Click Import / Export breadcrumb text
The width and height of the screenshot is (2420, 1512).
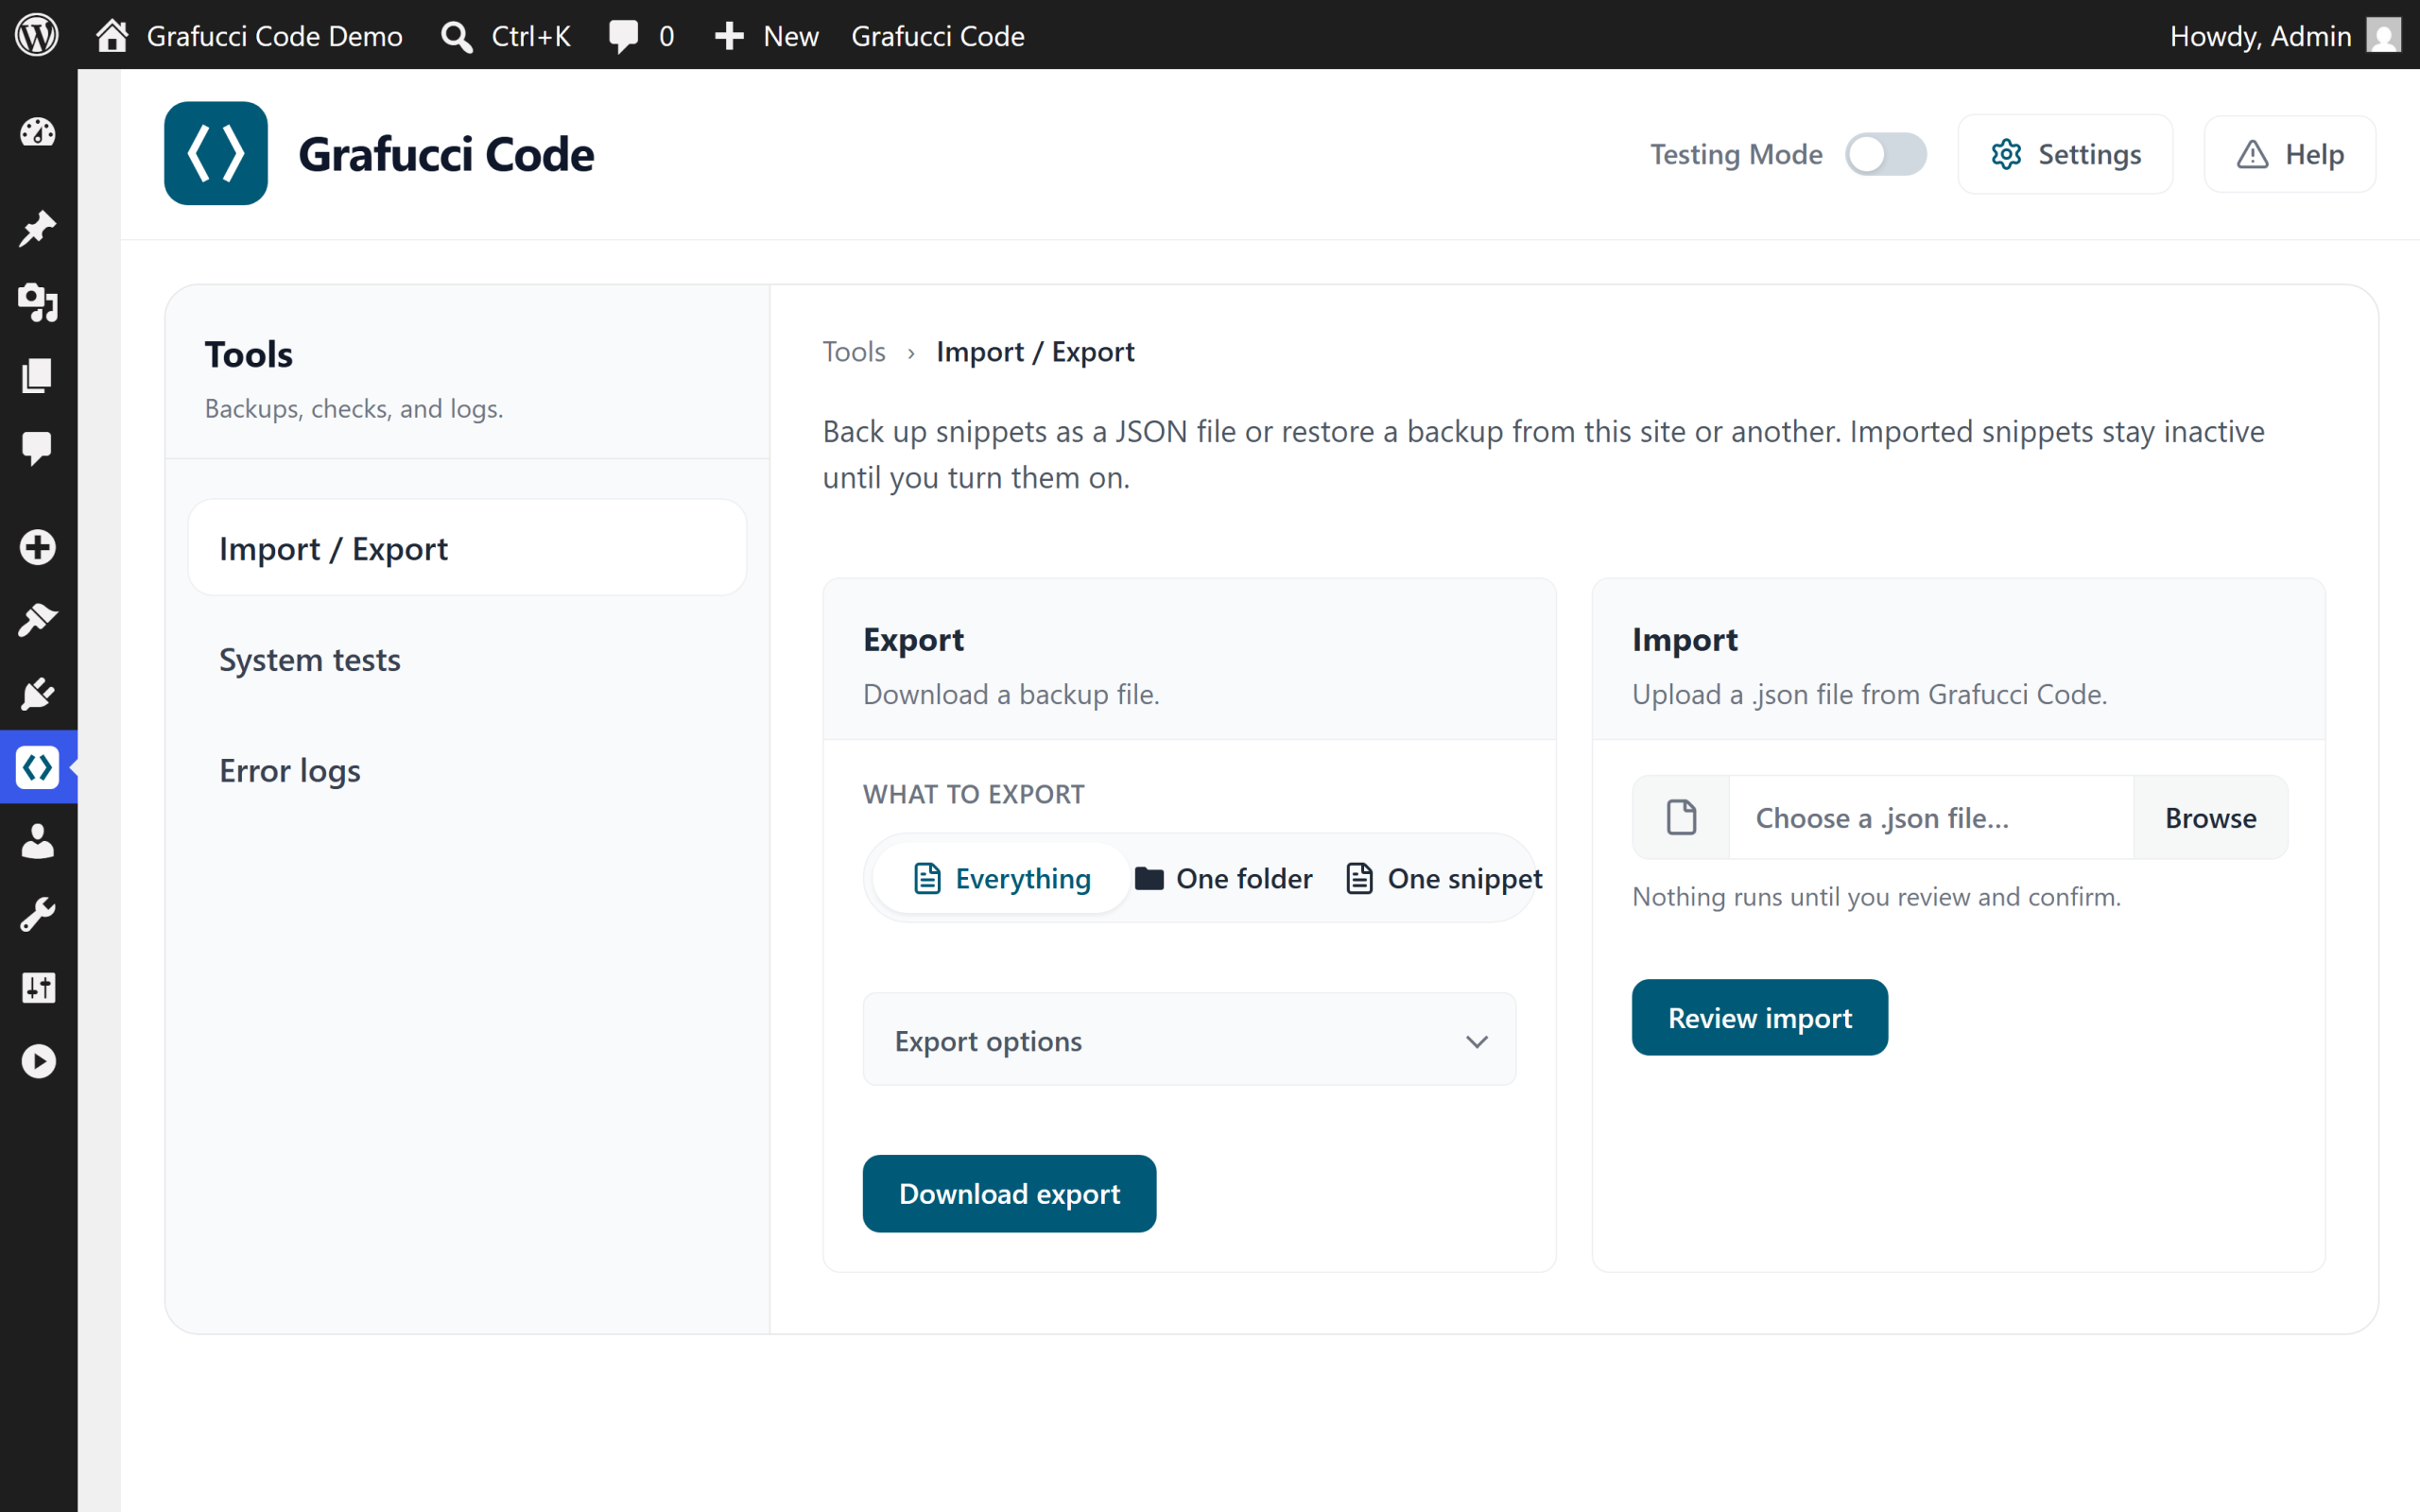pyautogui.click(x=1035, y=351)
